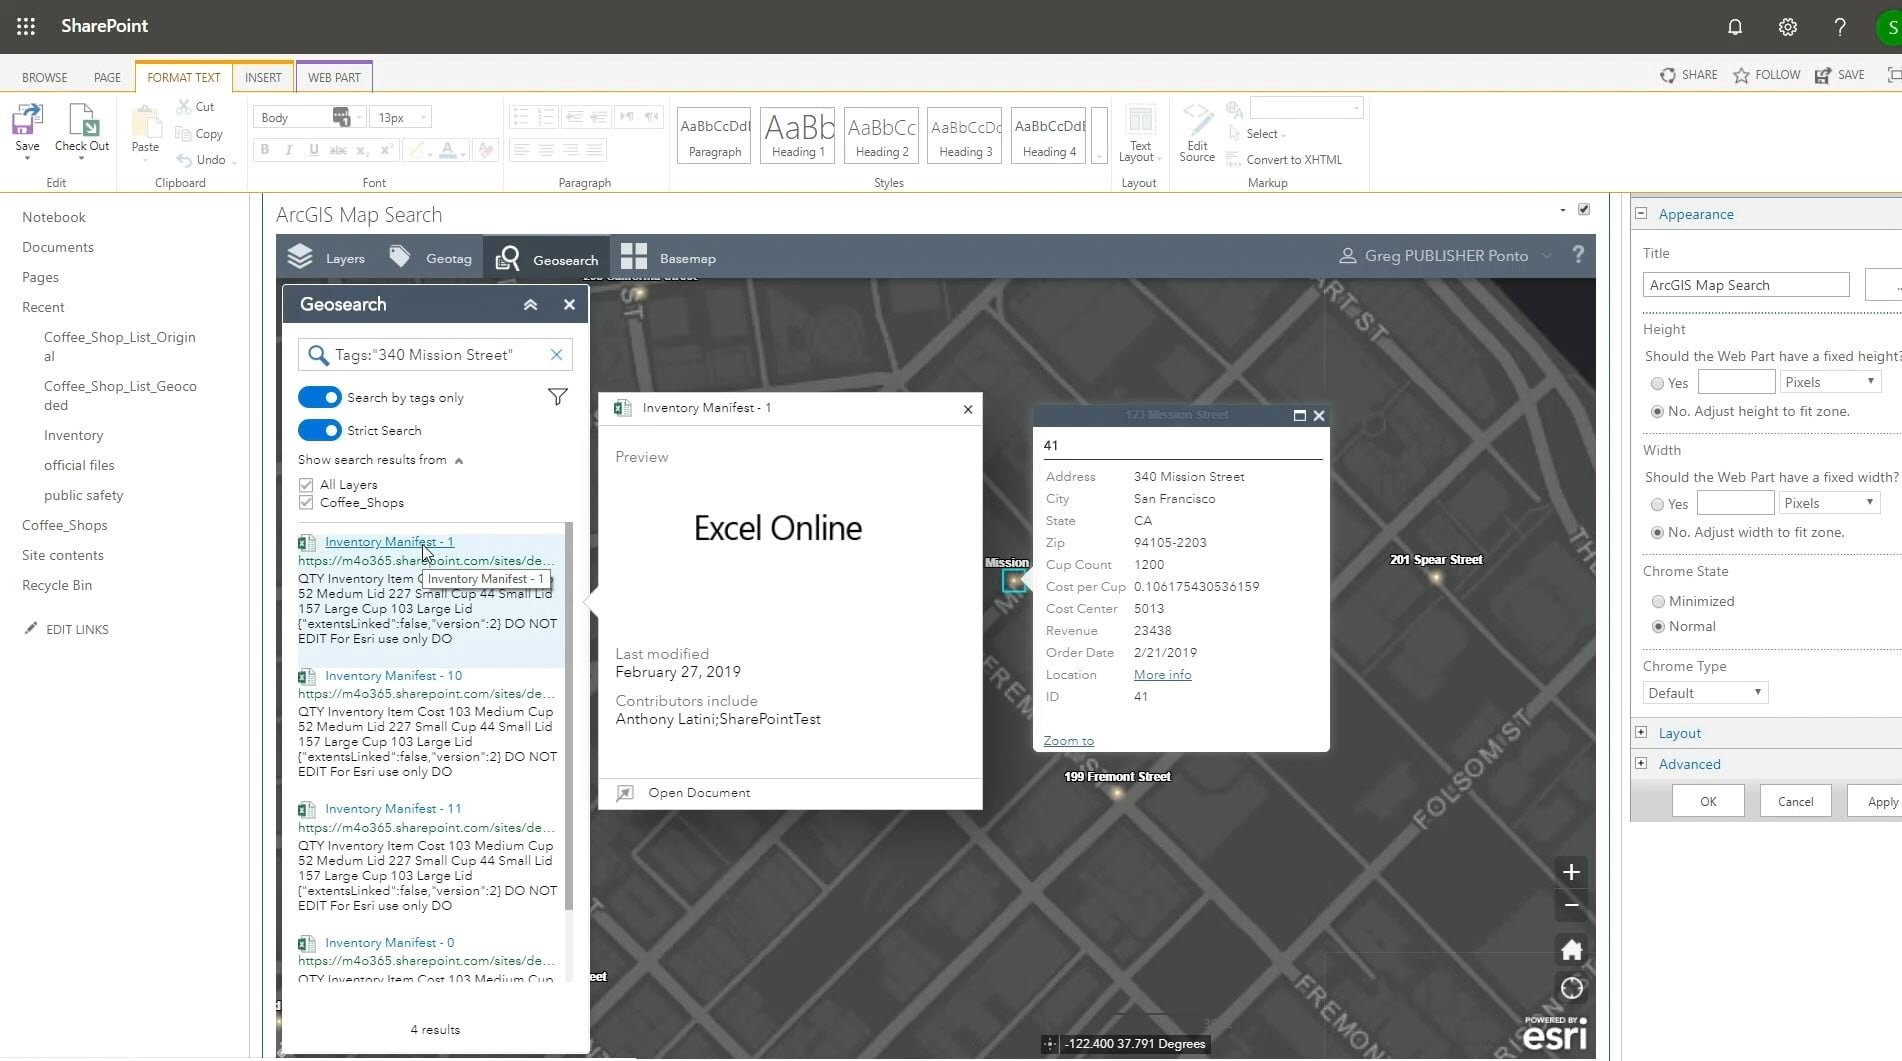The image size is (1902, 1061).
Task: Open the Chrome Type dropdown
Action: tap(1705, 693)
